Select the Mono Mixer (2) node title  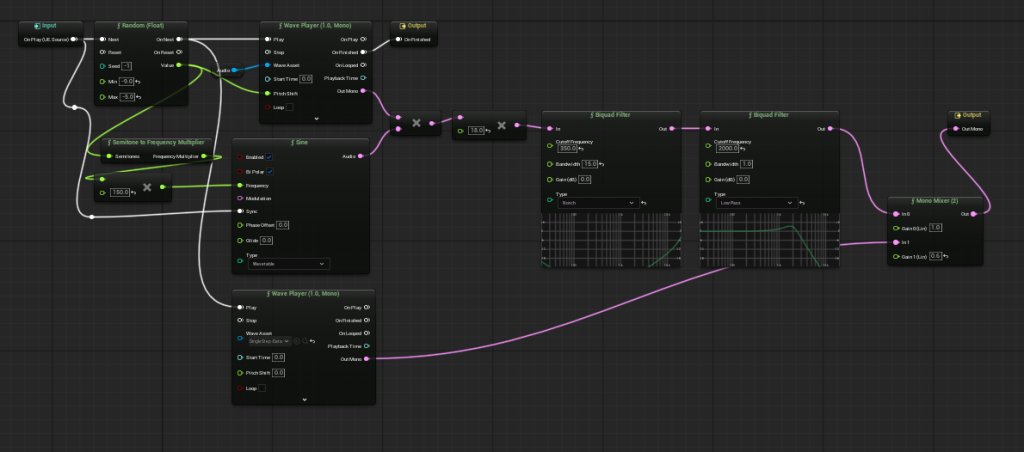pyautogui.click(x=934, y=201)
